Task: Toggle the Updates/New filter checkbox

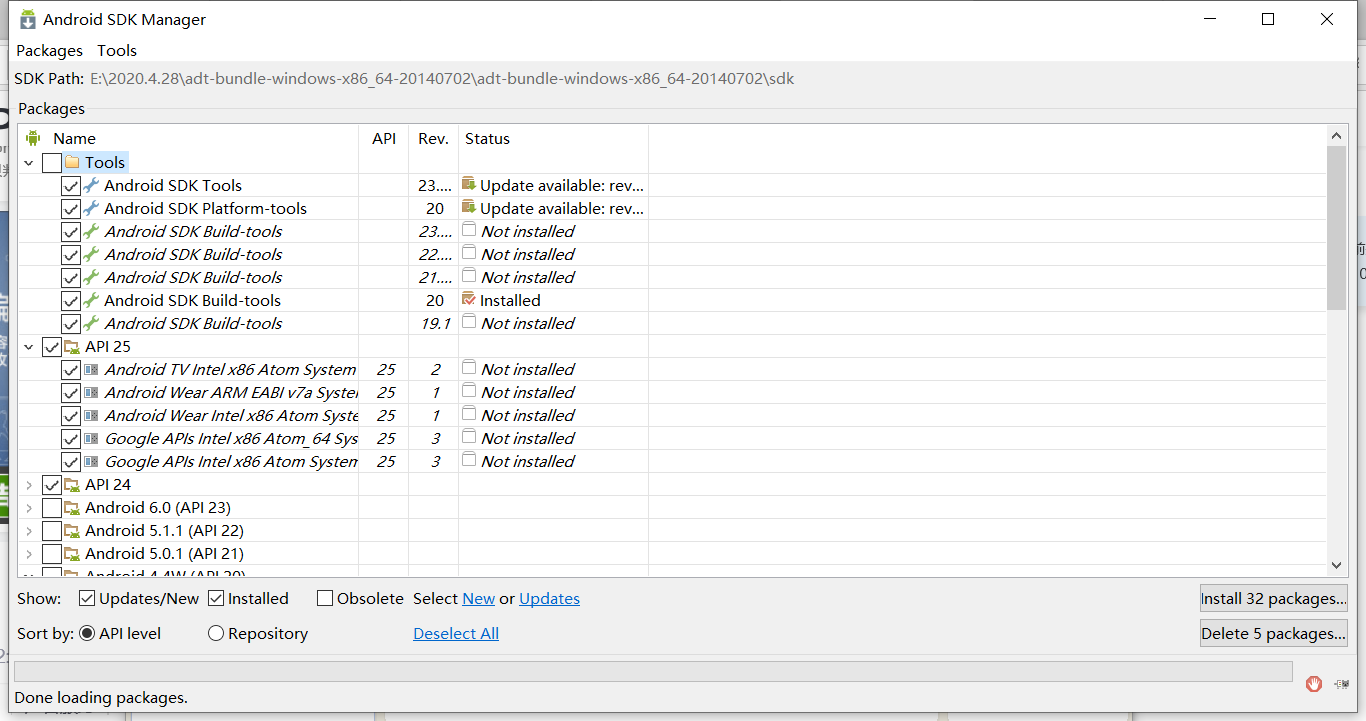Action: pyautogui.click(x=87, y=598)
